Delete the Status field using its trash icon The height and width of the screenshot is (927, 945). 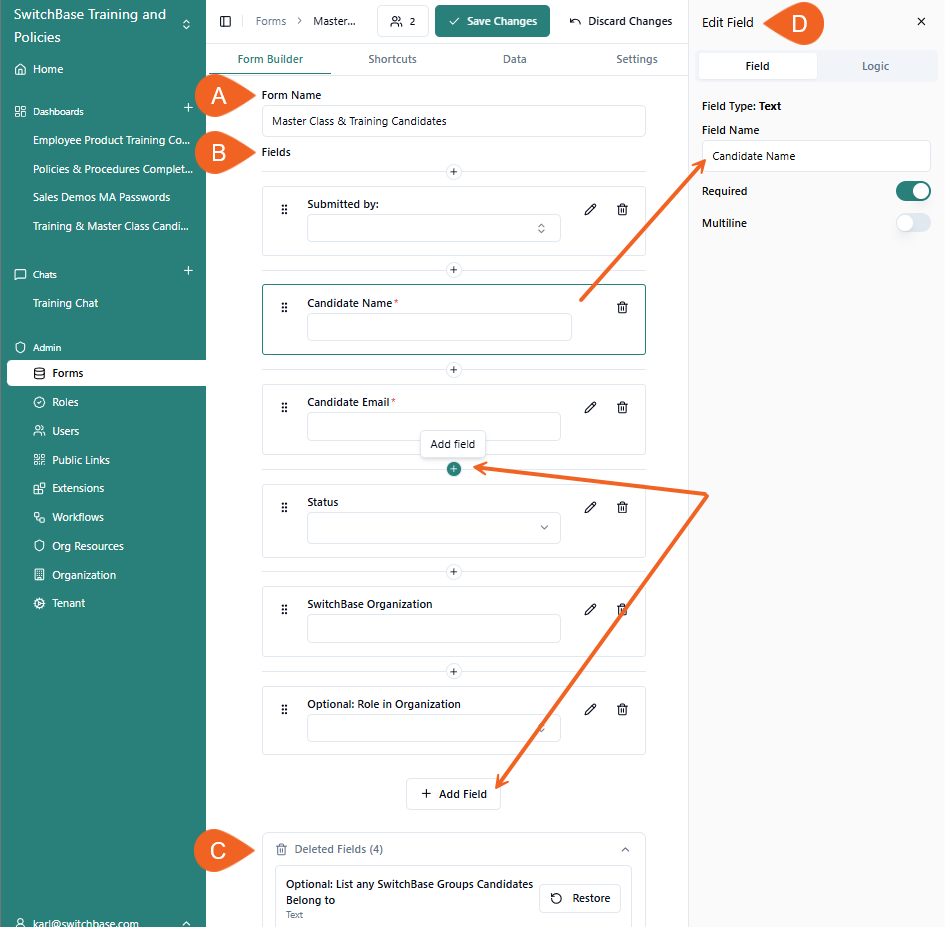[622, 507]
